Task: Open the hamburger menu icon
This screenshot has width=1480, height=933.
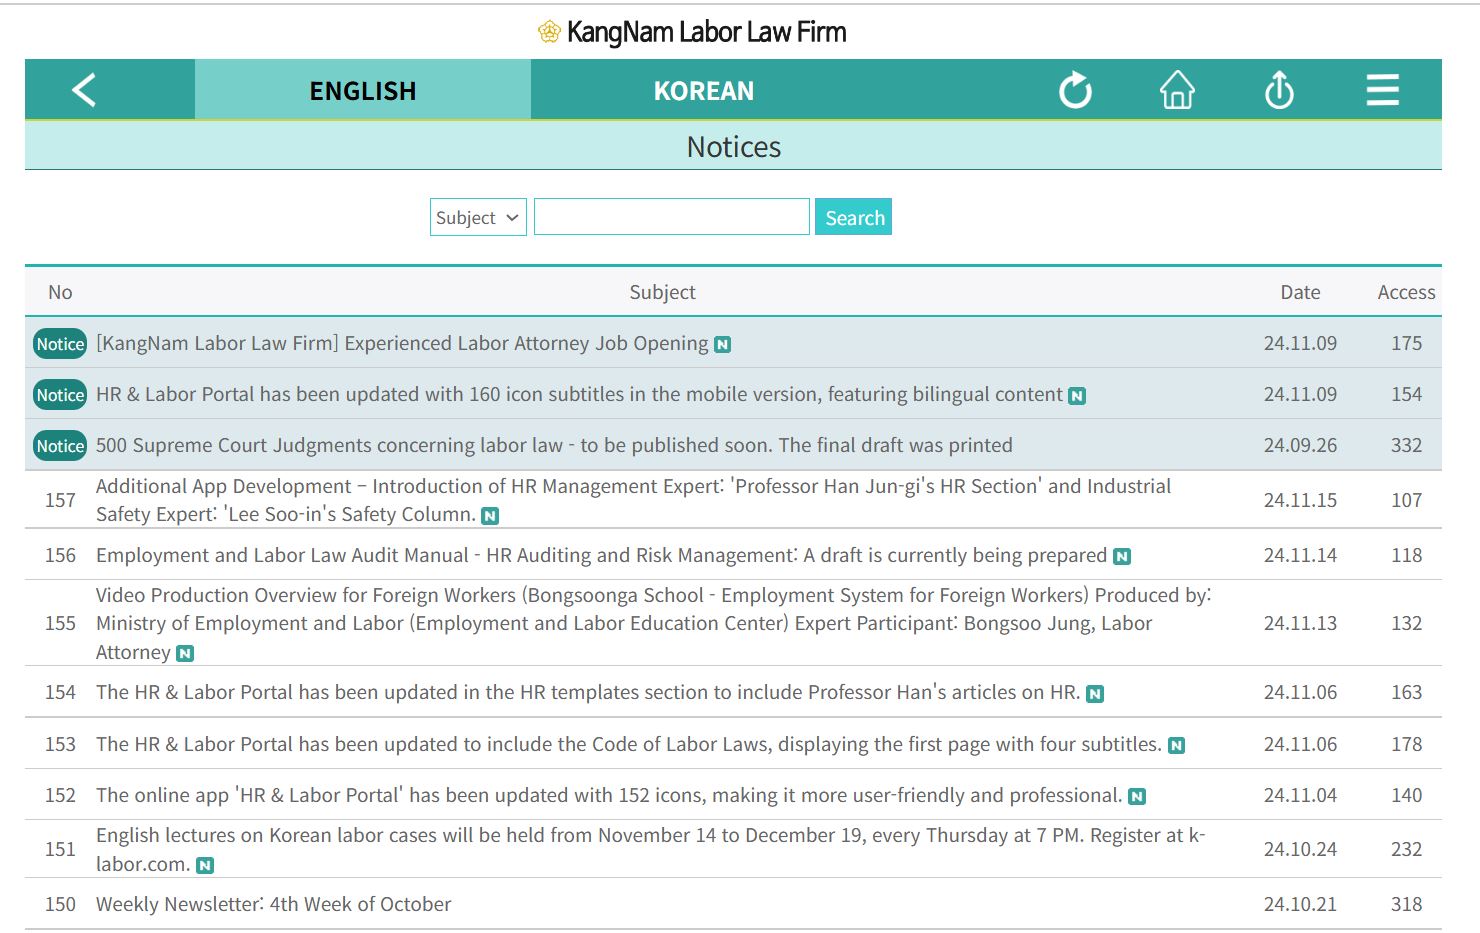Action: tap(1382, 90)
